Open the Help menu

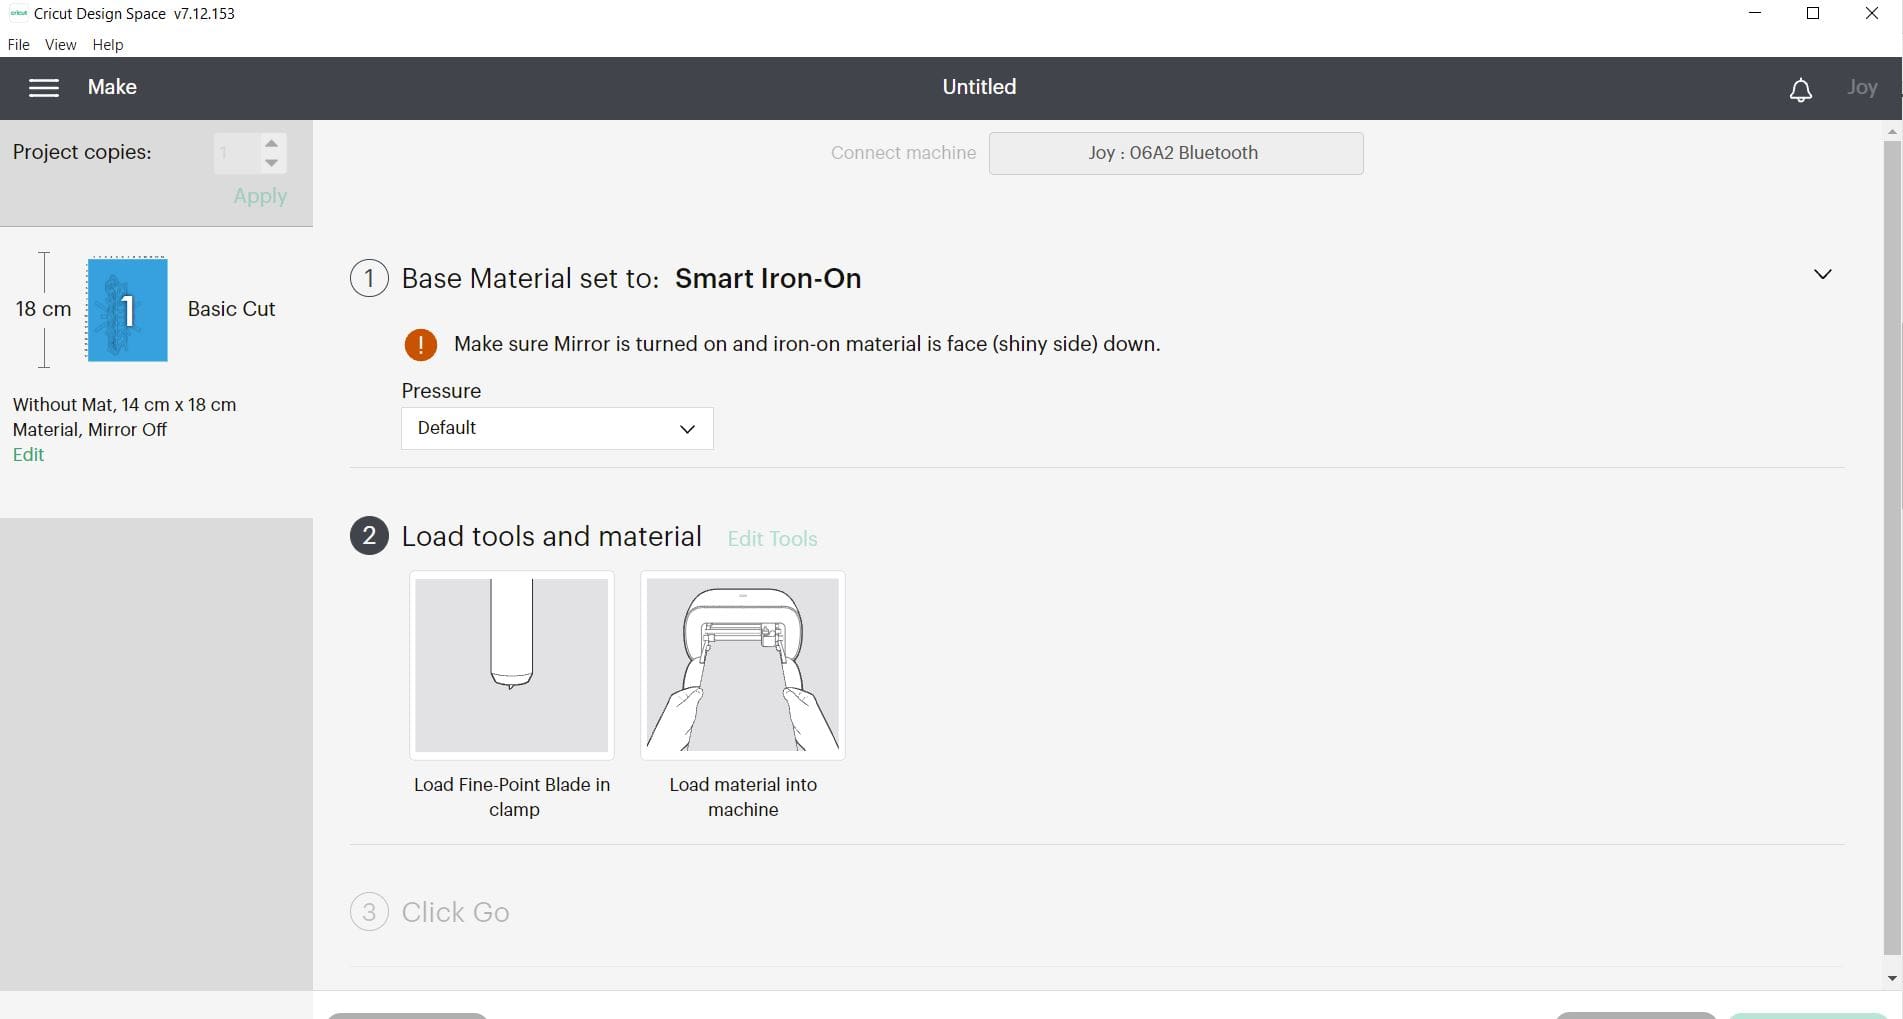108,45
